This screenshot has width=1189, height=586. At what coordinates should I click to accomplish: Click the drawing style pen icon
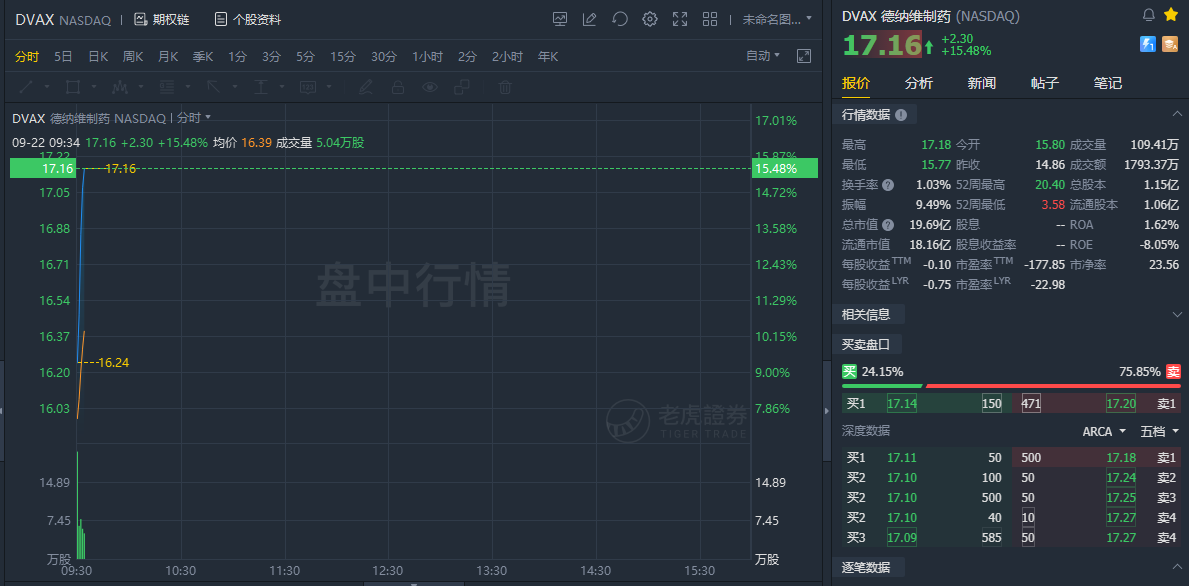(x=365, y=87)
